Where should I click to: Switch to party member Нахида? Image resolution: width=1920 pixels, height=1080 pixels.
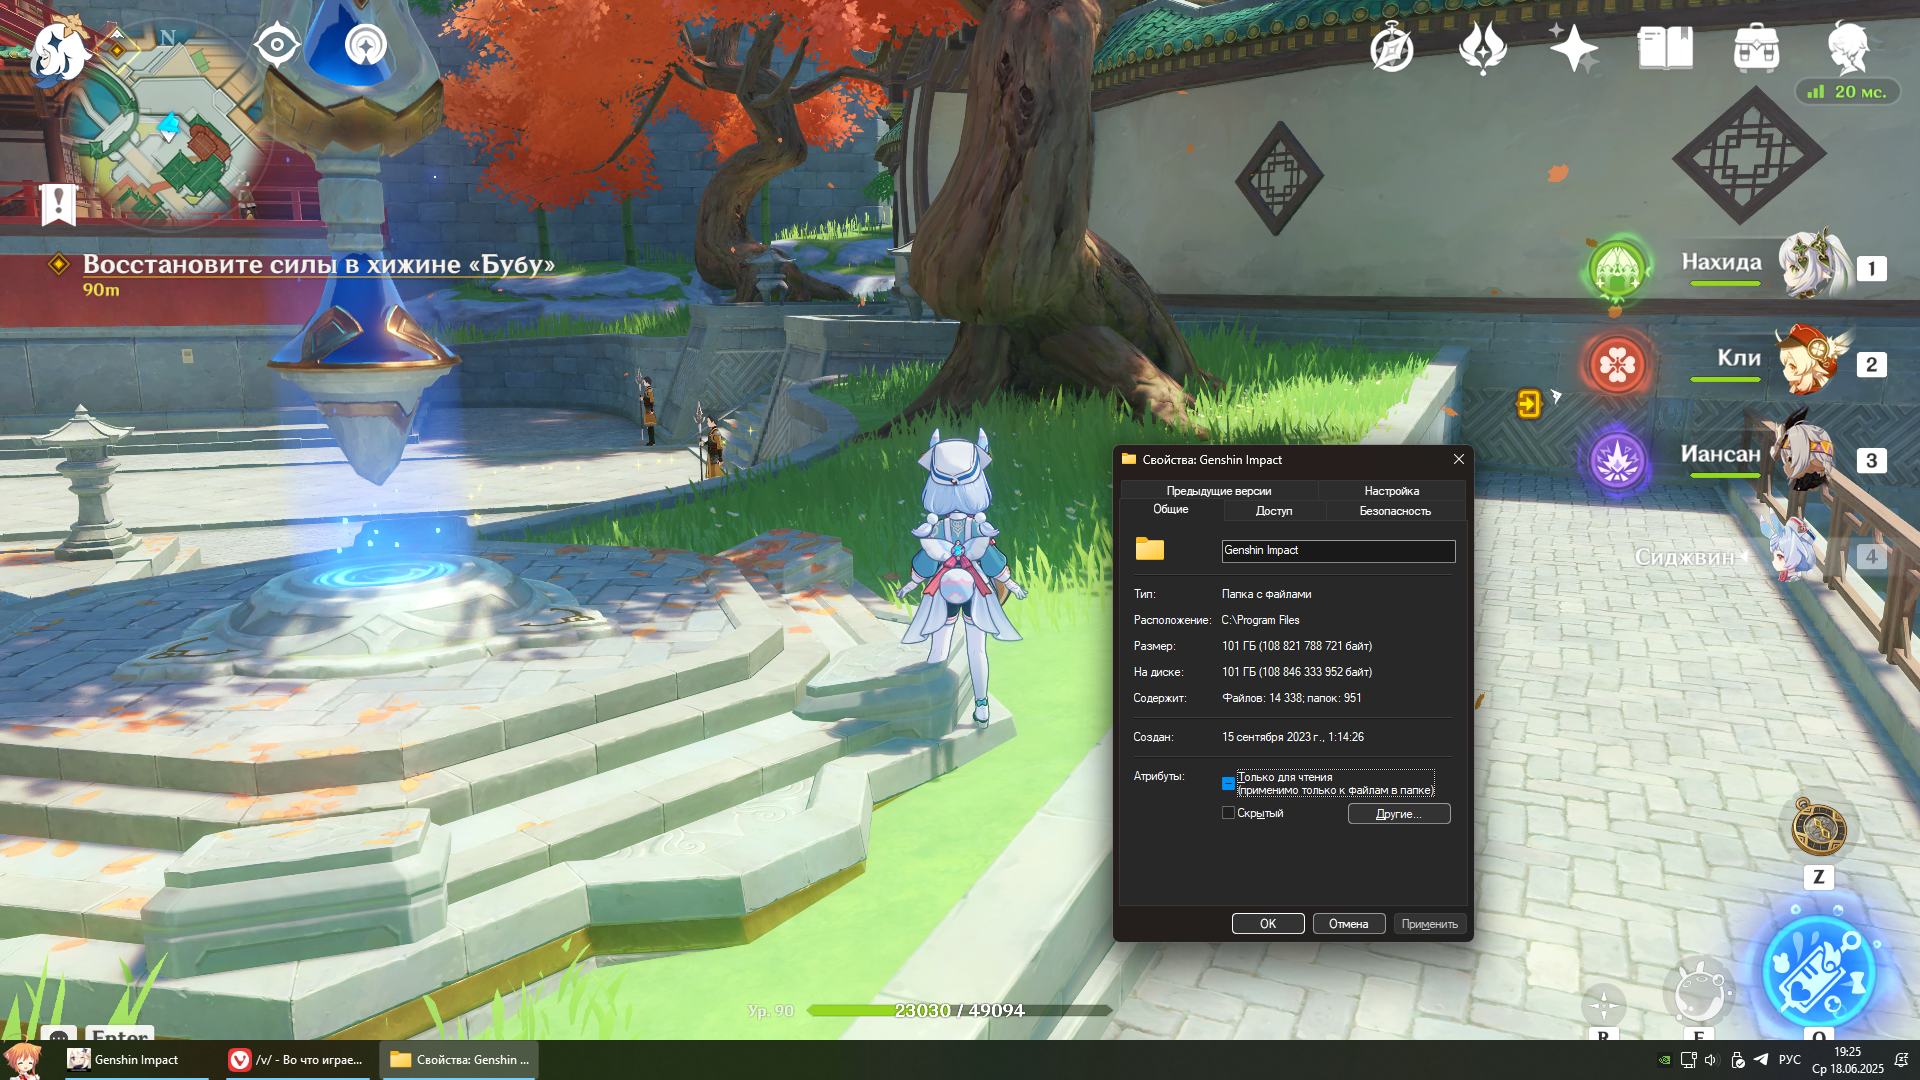coord(1787,265)
